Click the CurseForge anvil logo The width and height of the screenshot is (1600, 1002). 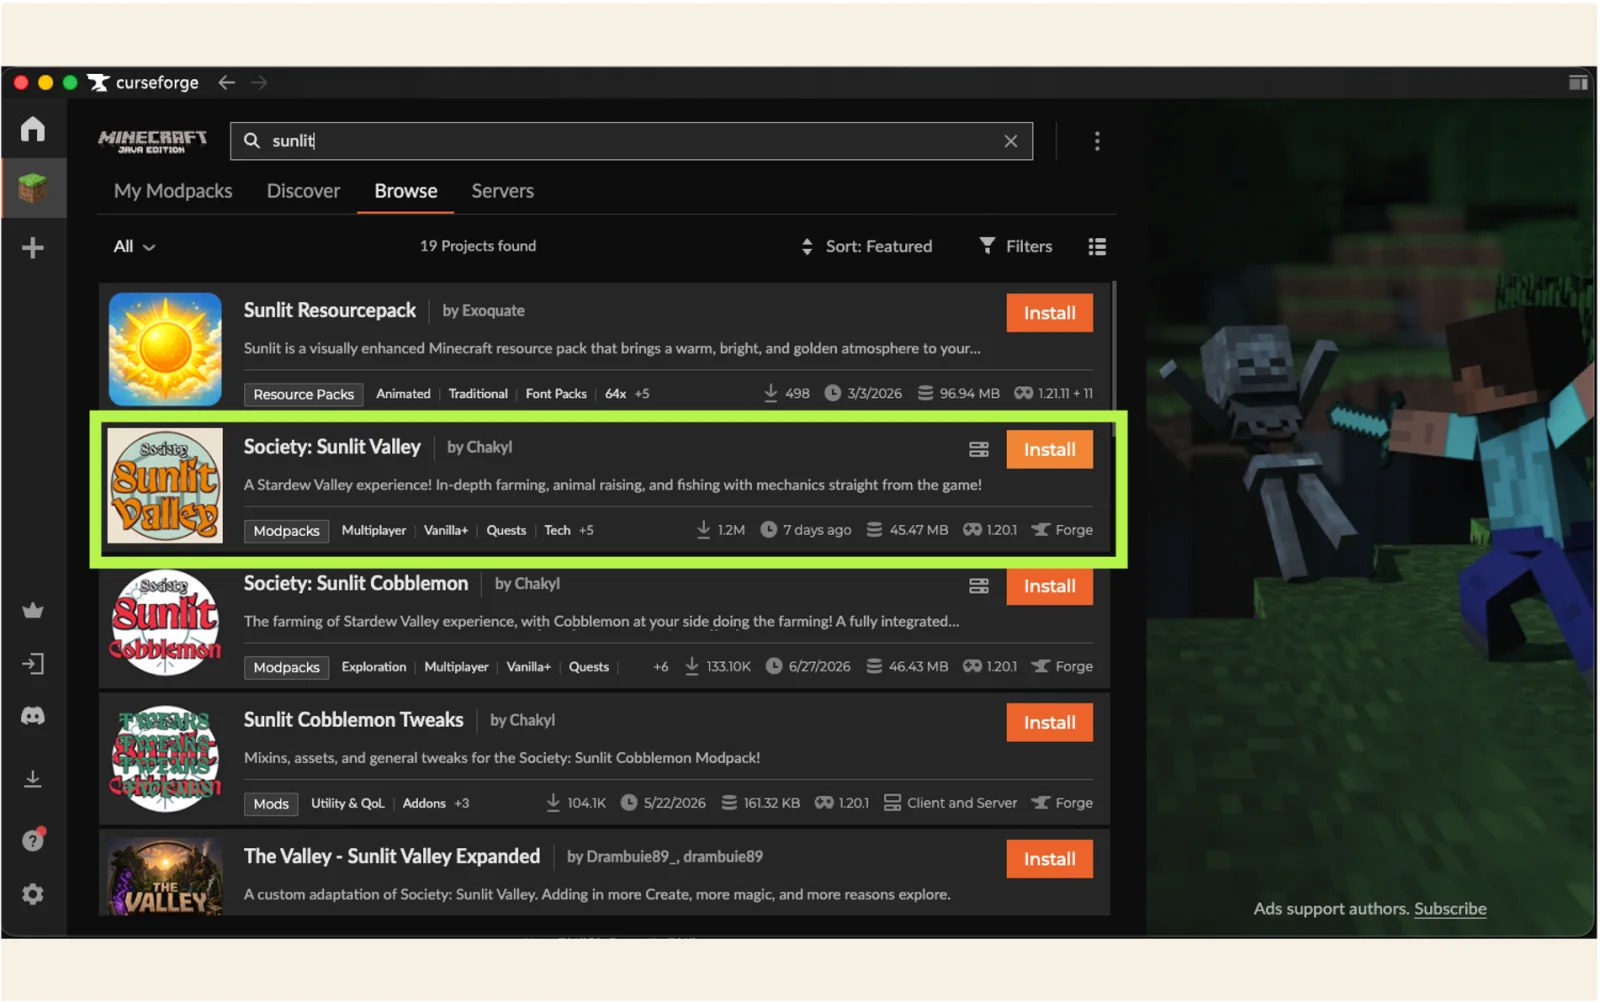pos(98,82)
